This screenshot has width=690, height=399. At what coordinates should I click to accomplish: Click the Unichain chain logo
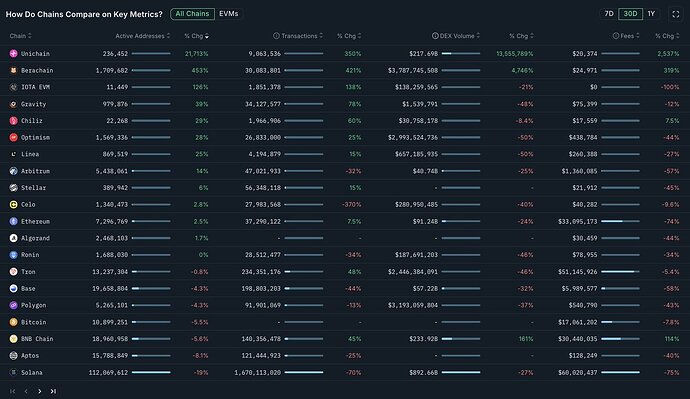(14, 54)
